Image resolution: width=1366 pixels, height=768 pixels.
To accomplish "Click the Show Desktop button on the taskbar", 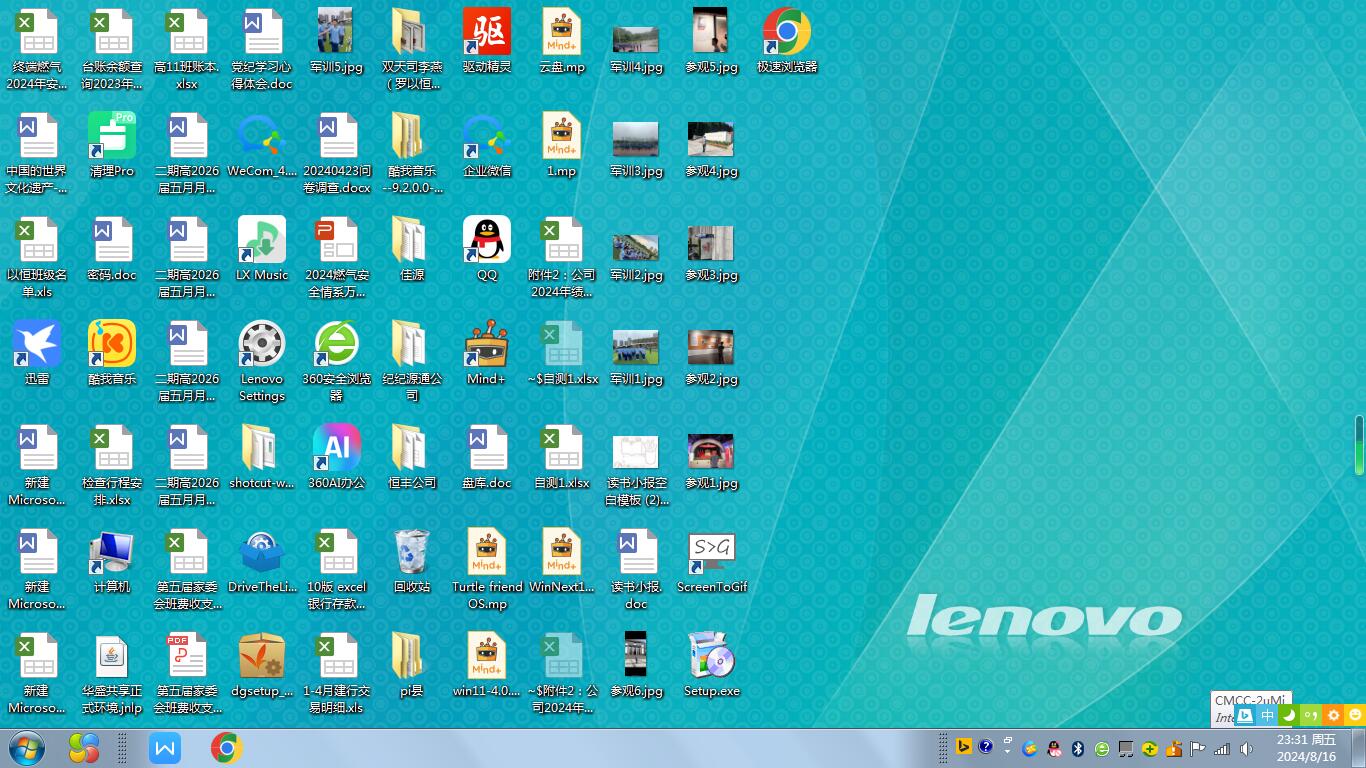I will 1358,748.
